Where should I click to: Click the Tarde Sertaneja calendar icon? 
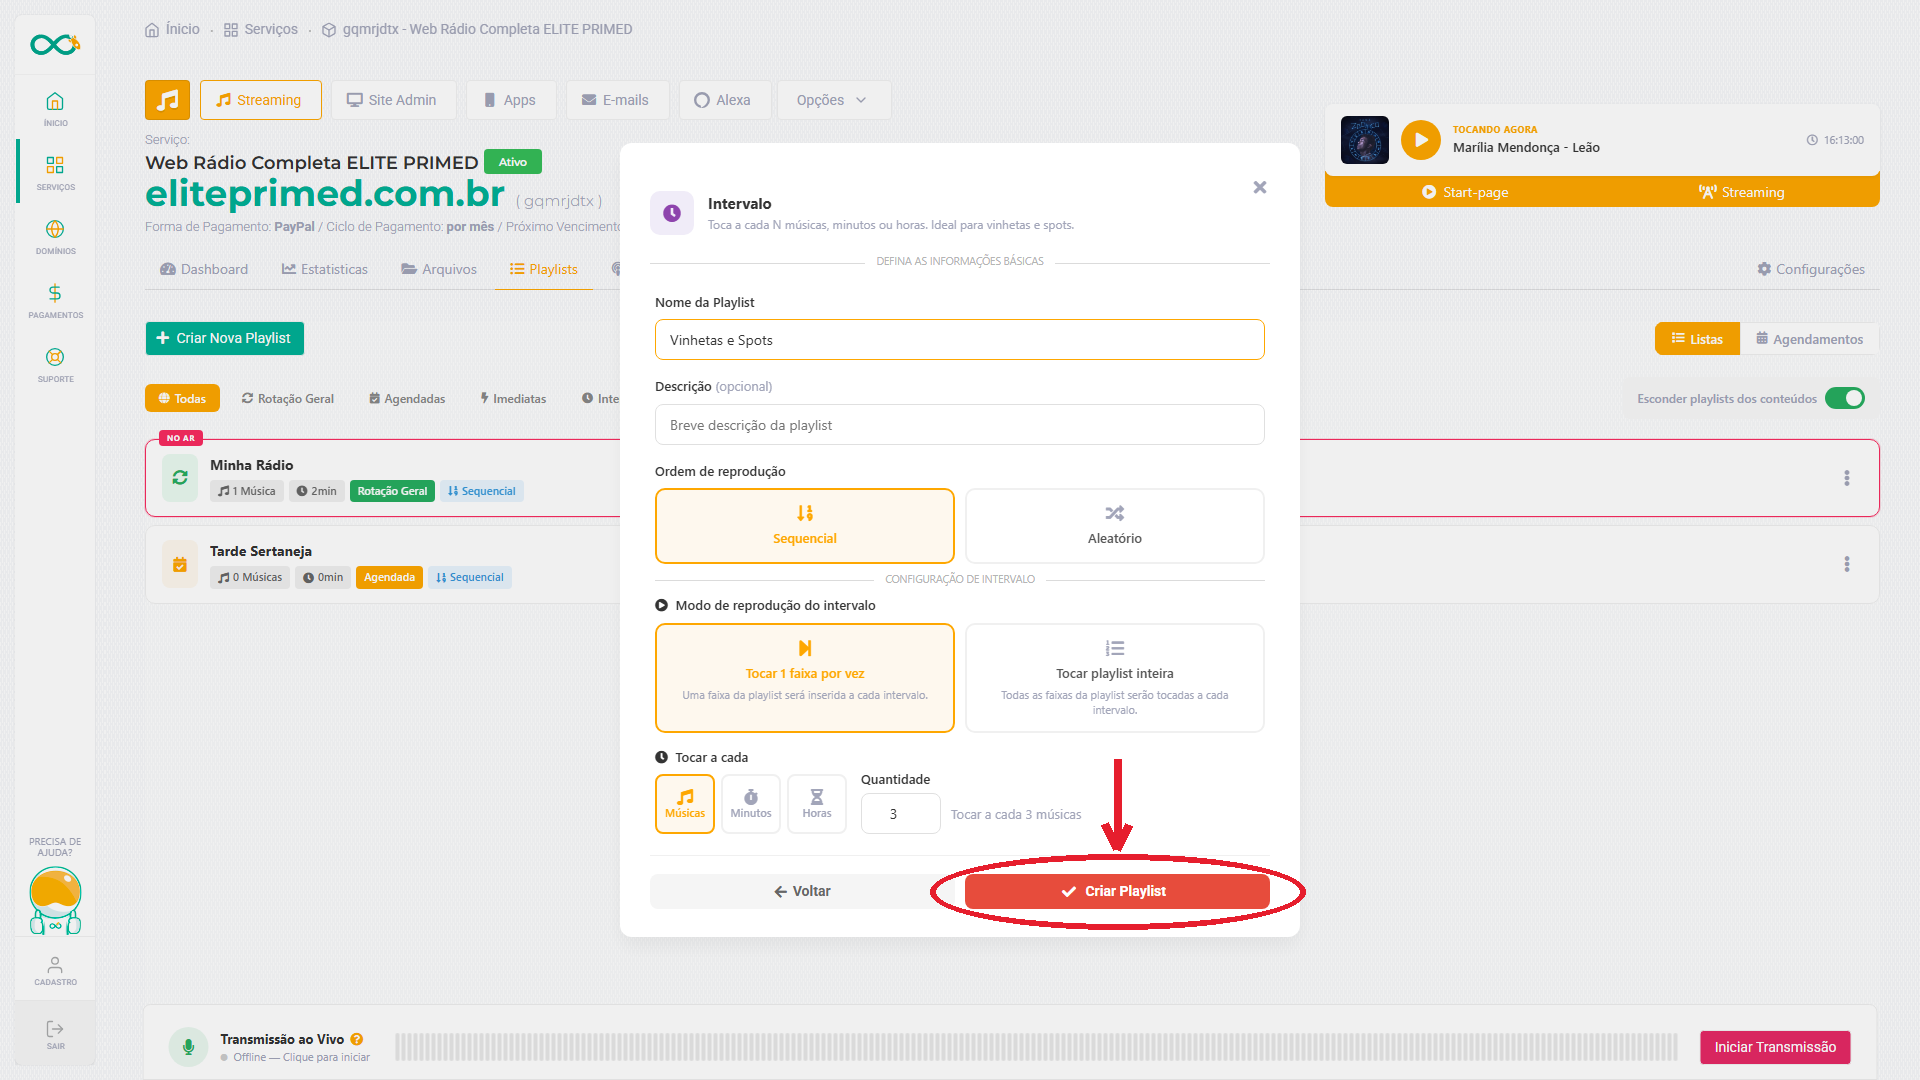(x=180, y=564)
